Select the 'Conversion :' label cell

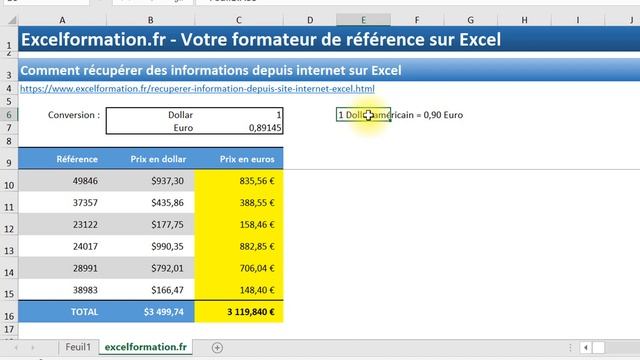click(62, 115)
